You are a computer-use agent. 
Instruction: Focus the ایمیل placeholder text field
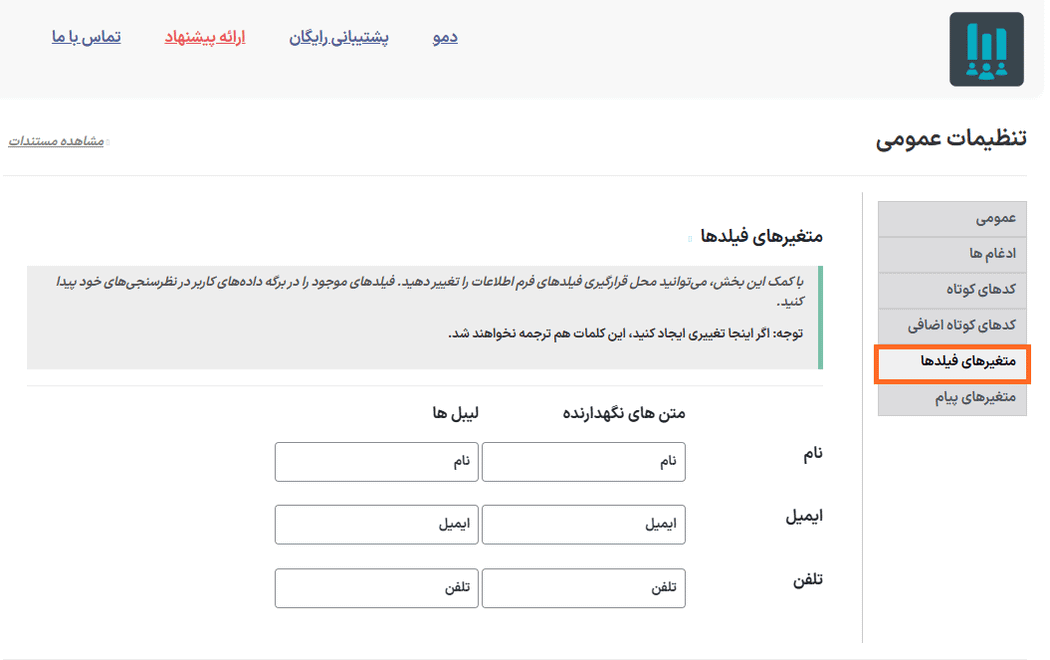click(x=584, y=524)
